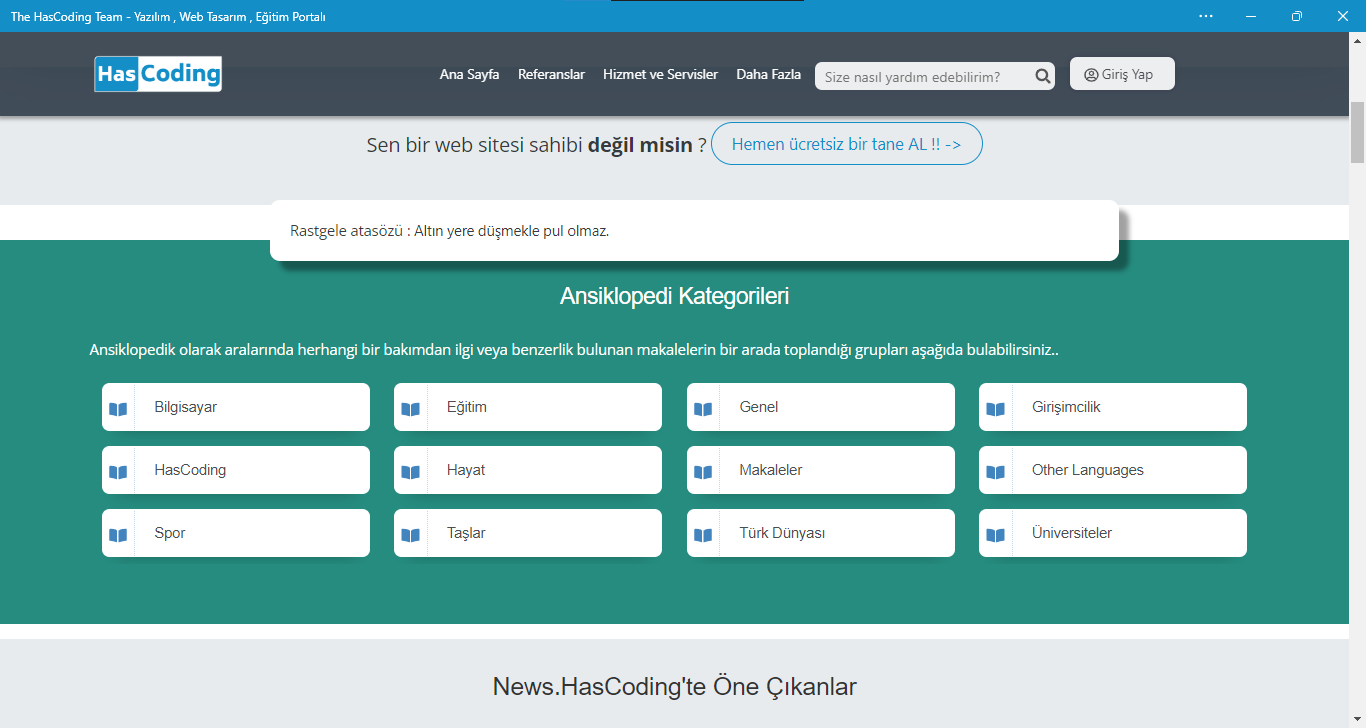The width and height of the screenshot is (1366, 728).
Task: Click the book icon beside Türk Dünyası
Action: [703, 535]
